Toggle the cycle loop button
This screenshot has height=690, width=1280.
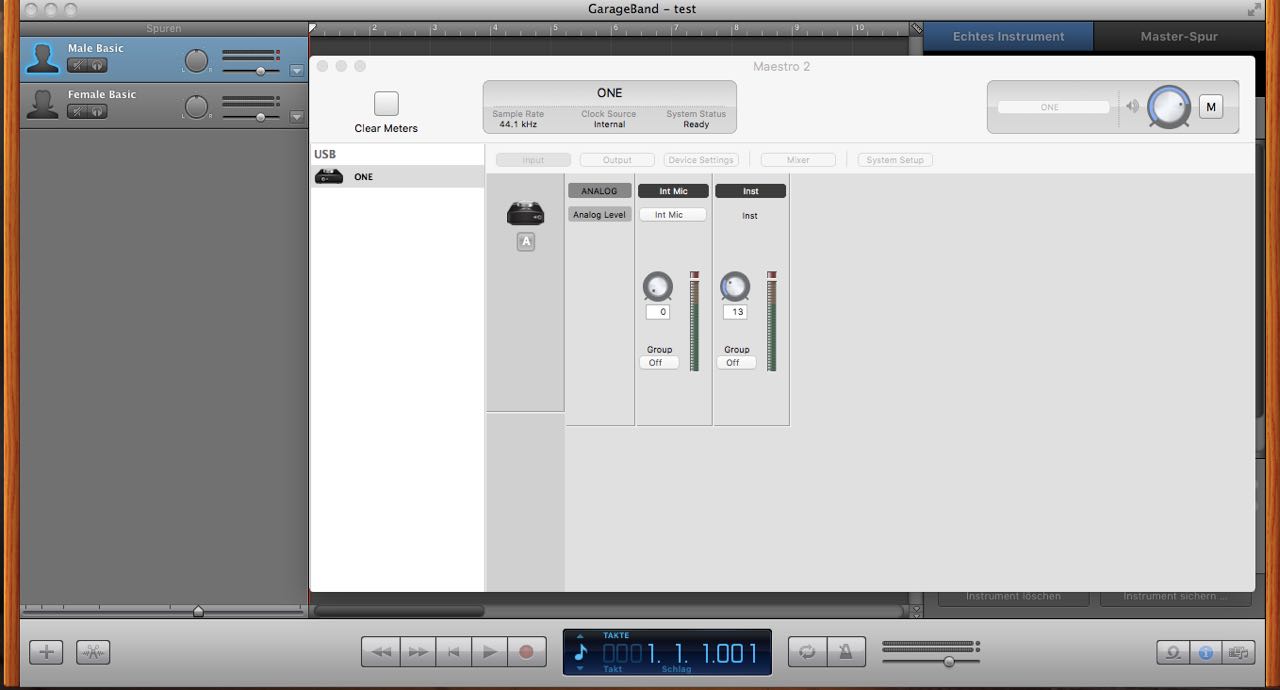tap(807, 652)
